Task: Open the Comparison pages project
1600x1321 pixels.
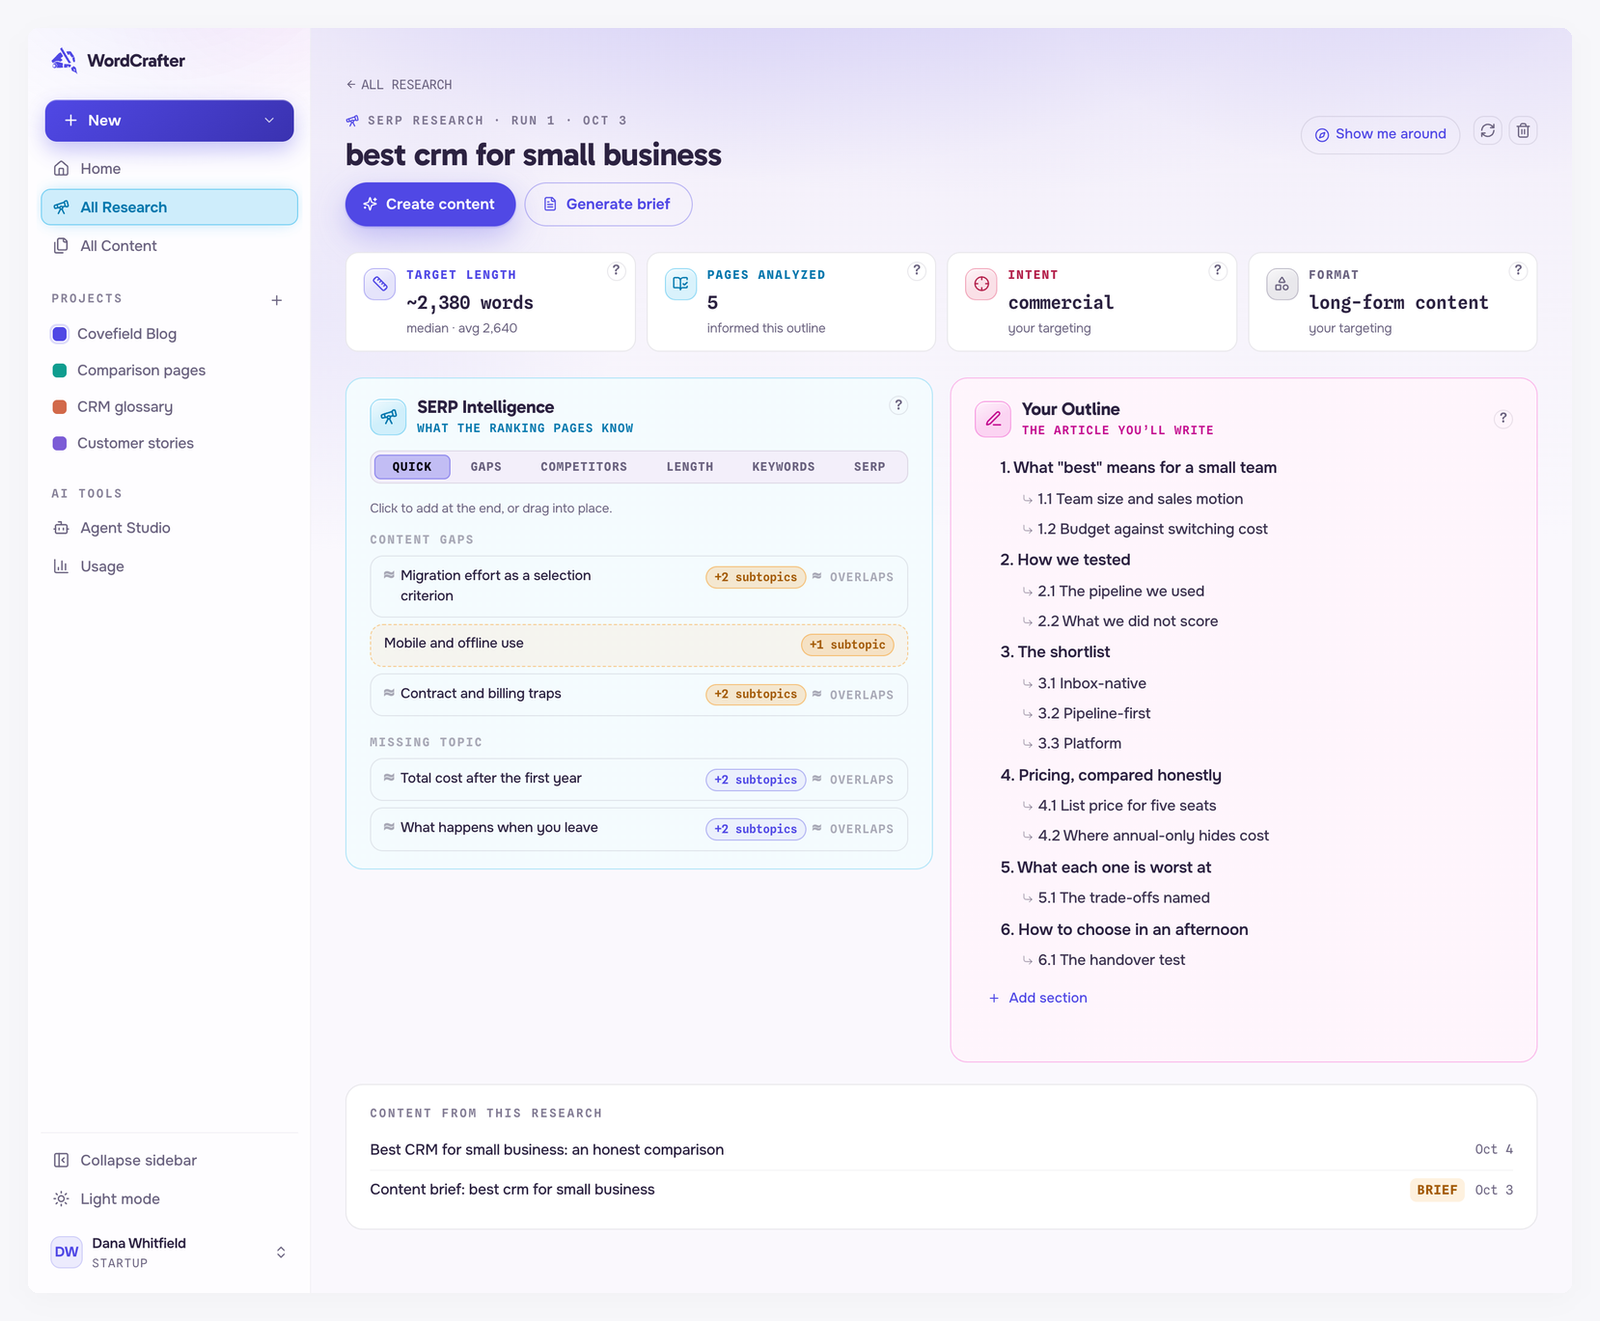Action: [169, 370]
